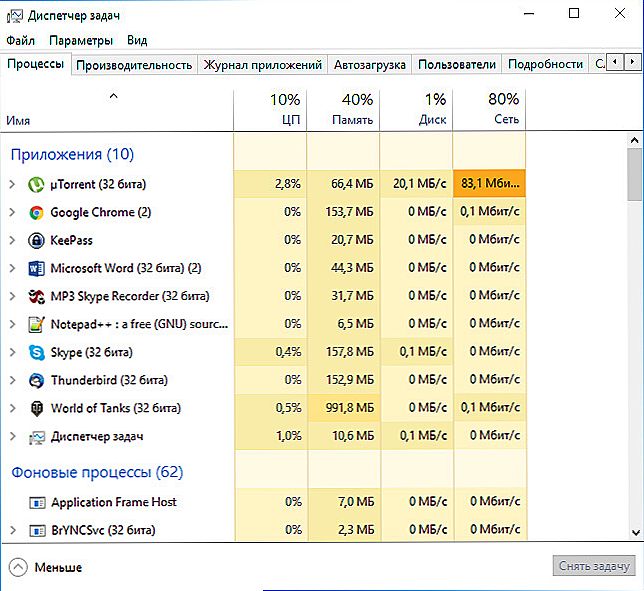This screenshot has height=591, width=644.
Task: Click the Notepad++ icon
Action: pos(36,324)
